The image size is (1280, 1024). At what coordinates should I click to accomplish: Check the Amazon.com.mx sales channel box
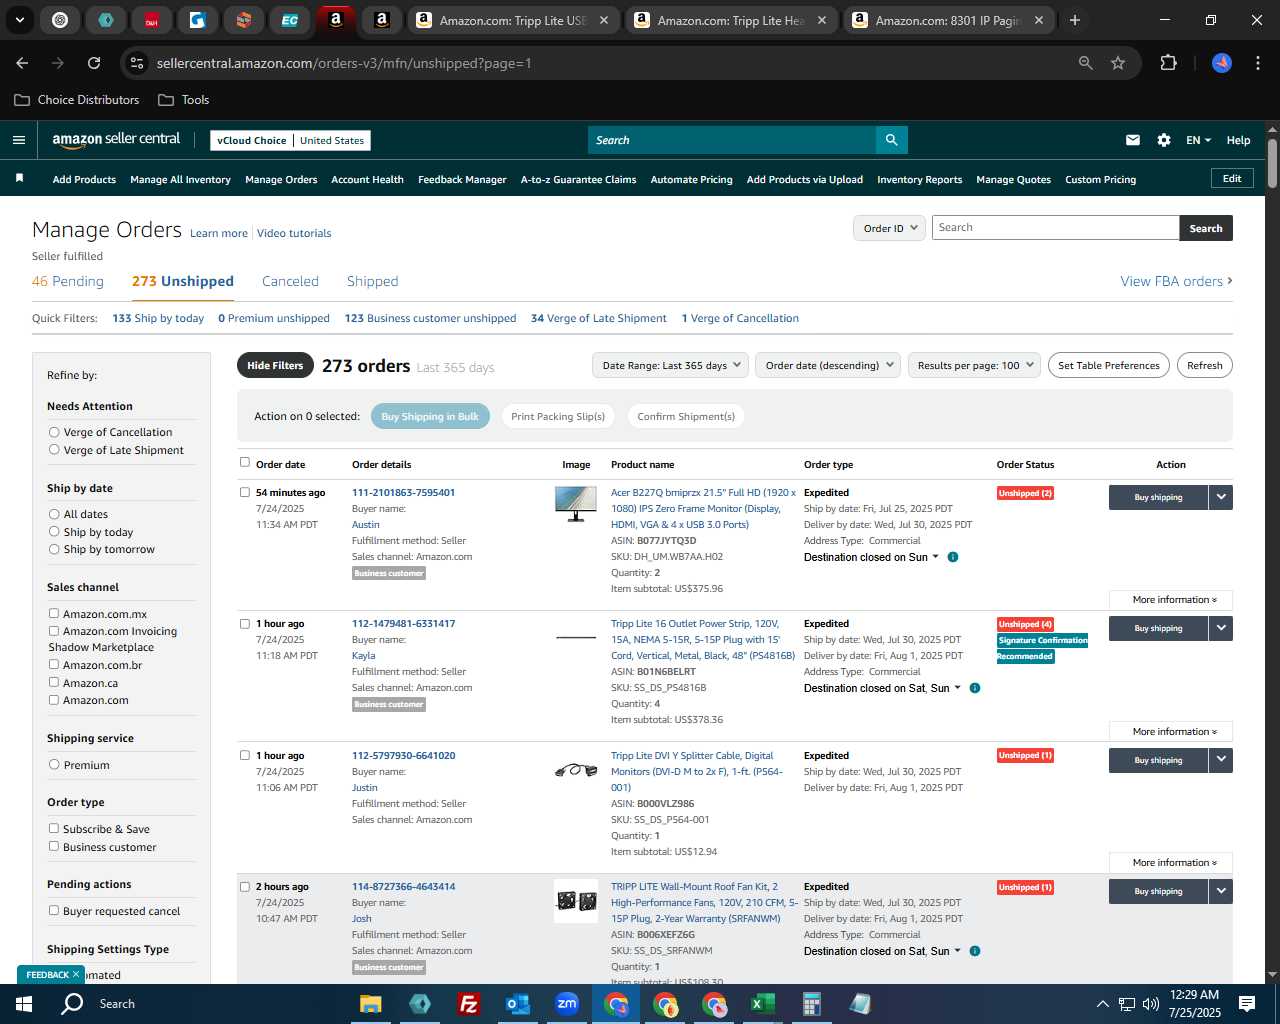pyautogui.click(x=54, y=613)
